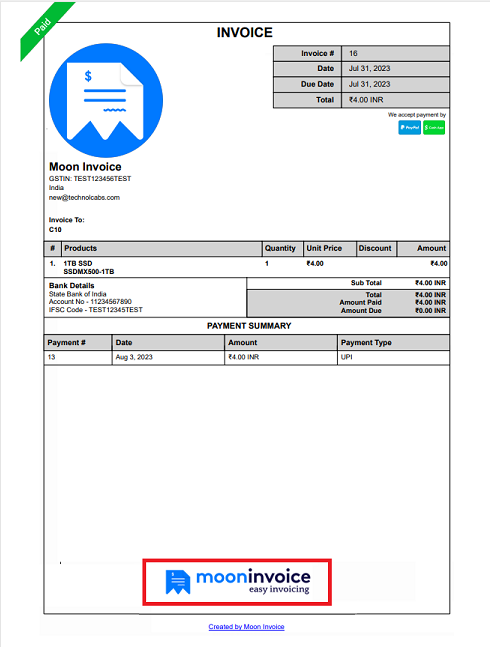
Task: Select the payment amount ₹4.00 INR
Action: 244,357
